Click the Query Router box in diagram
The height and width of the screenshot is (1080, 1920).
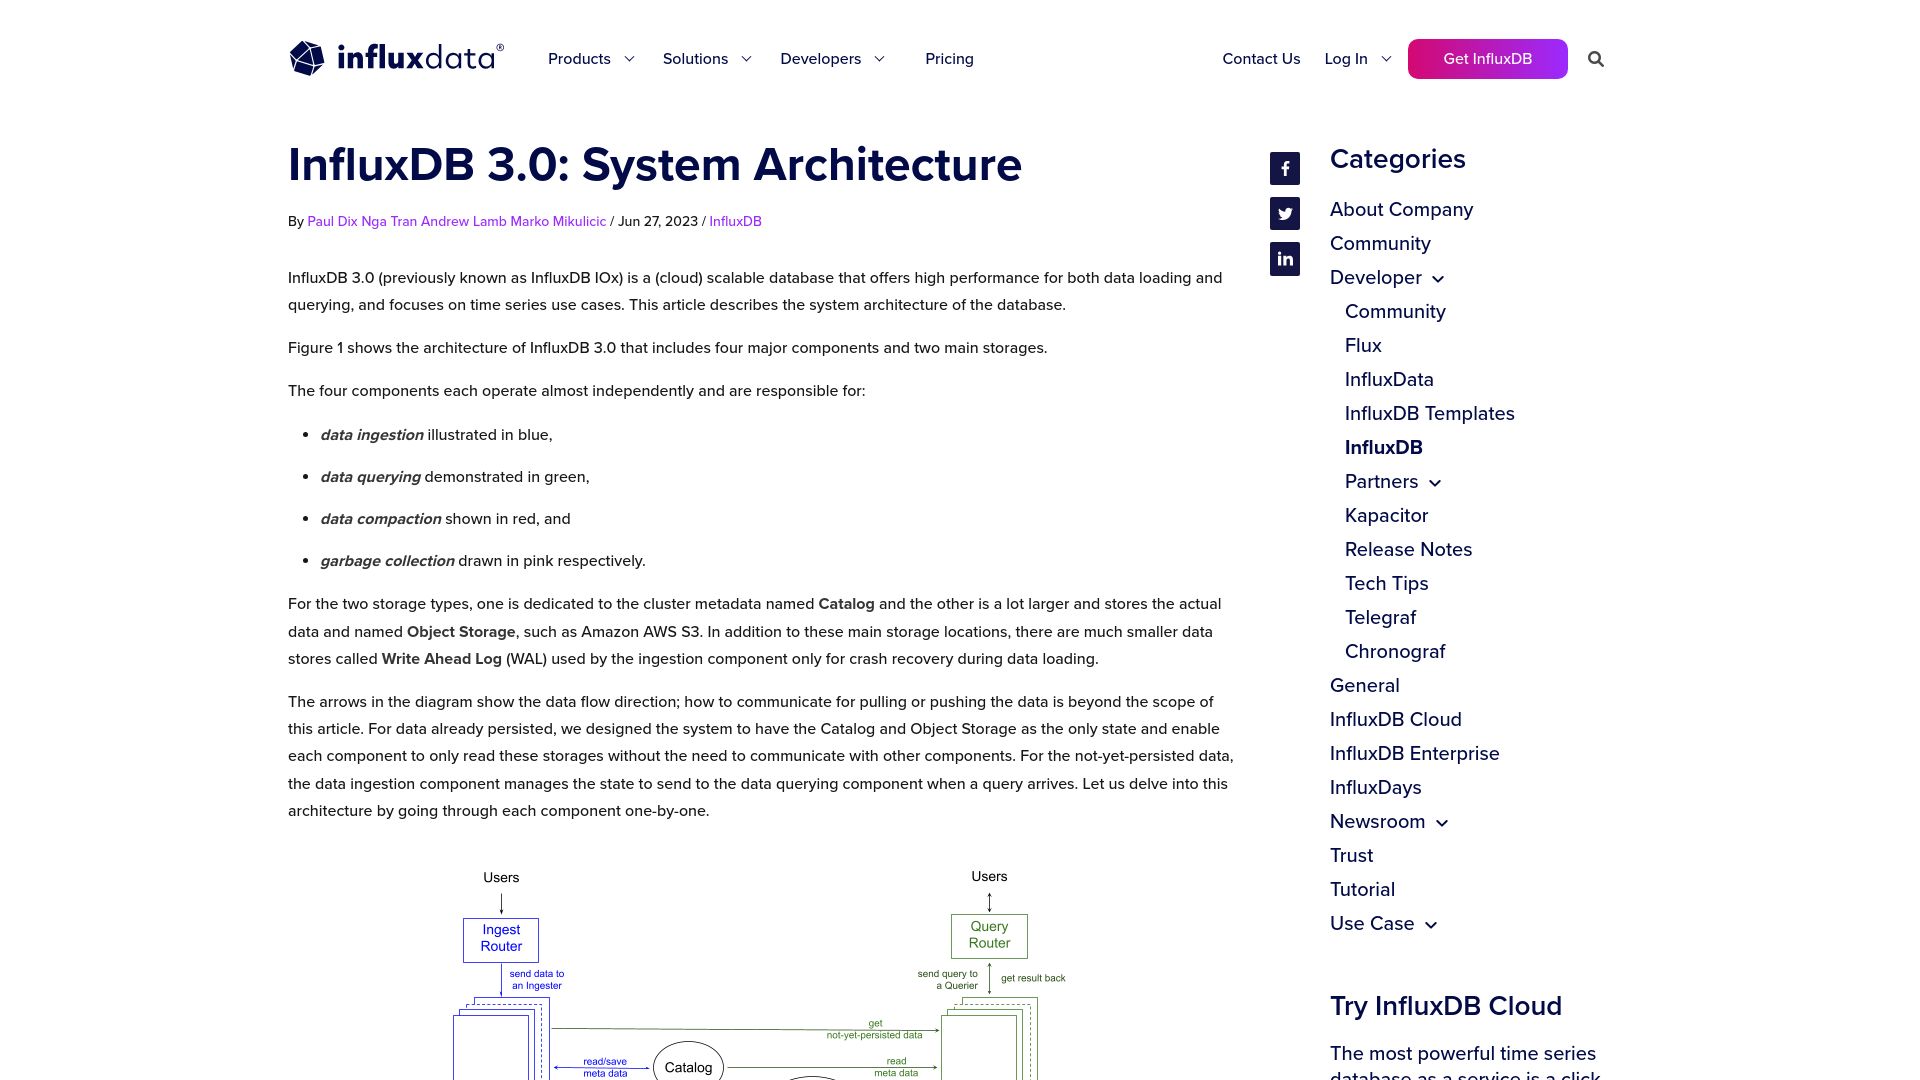tap(989, 936)
